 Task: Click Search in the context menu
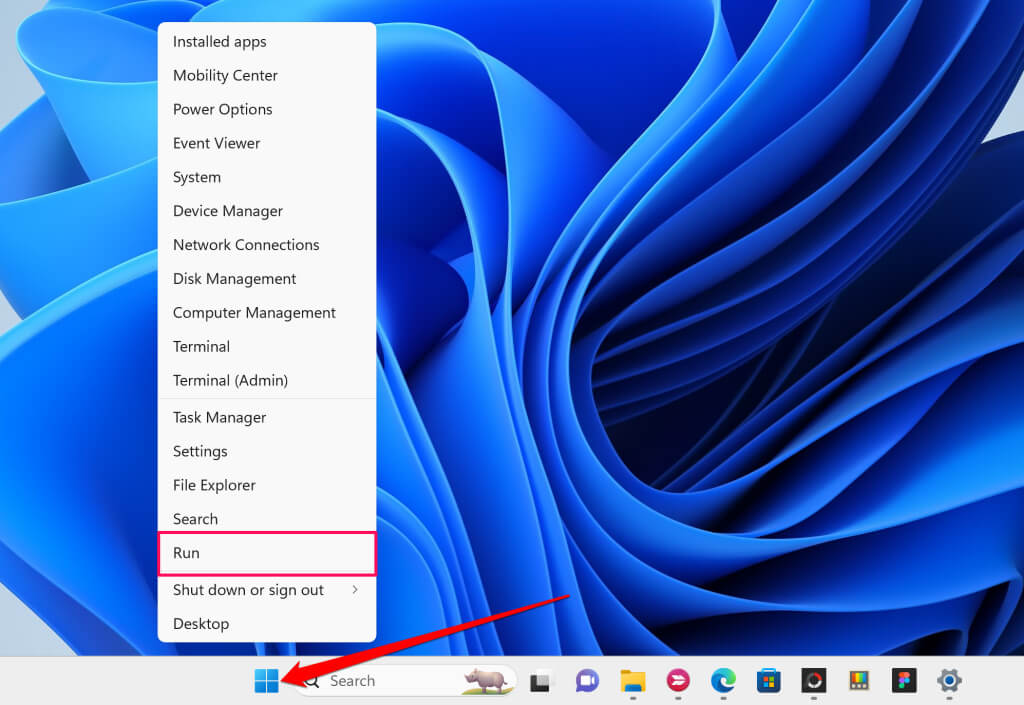267,520
